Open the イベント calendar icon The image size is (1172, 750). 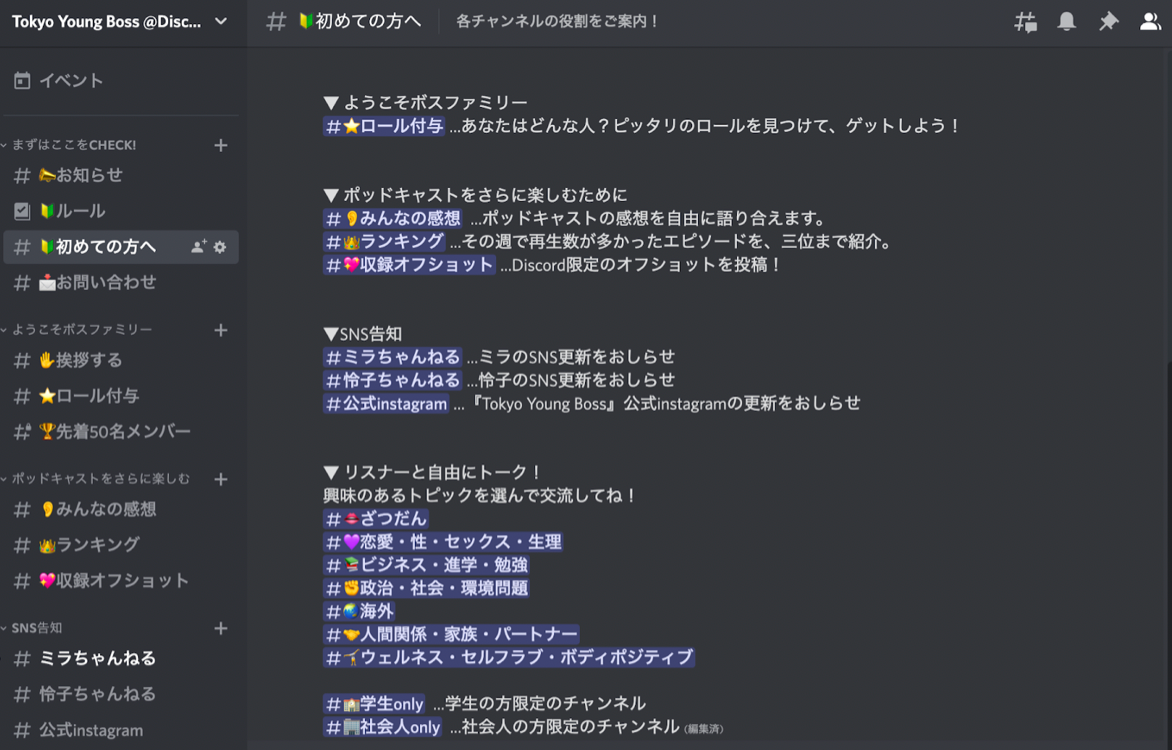point(22,81)
